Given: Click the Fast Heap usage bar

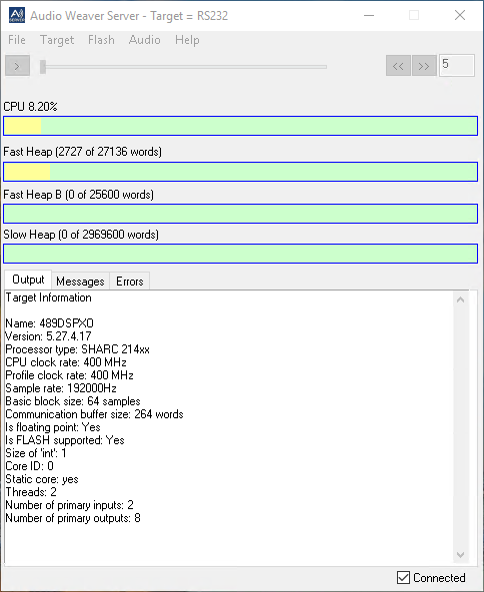Looking at the screenshot, I should (x=240, y=172).
